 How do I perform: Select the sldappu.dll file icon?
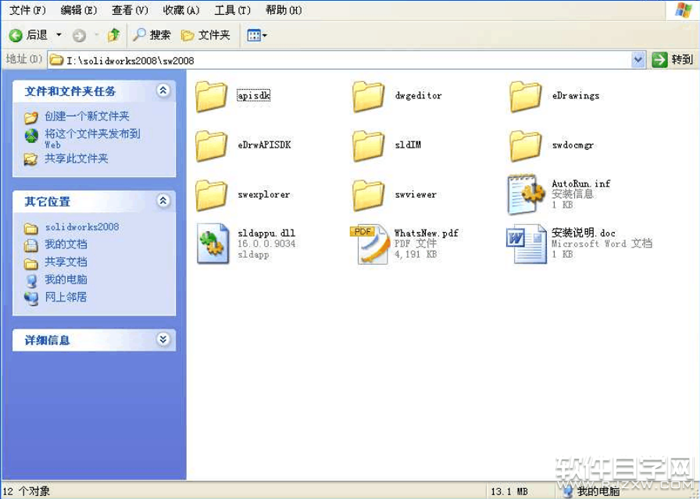(x=213, y=244)
